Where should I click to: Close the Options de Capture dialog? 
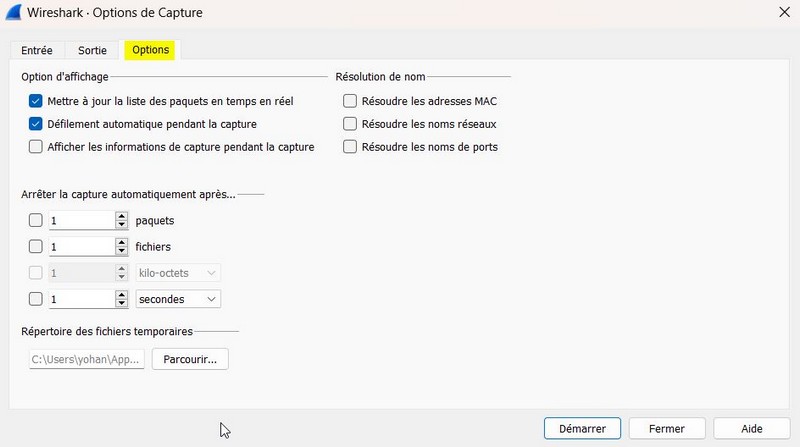tap(785, 12)
